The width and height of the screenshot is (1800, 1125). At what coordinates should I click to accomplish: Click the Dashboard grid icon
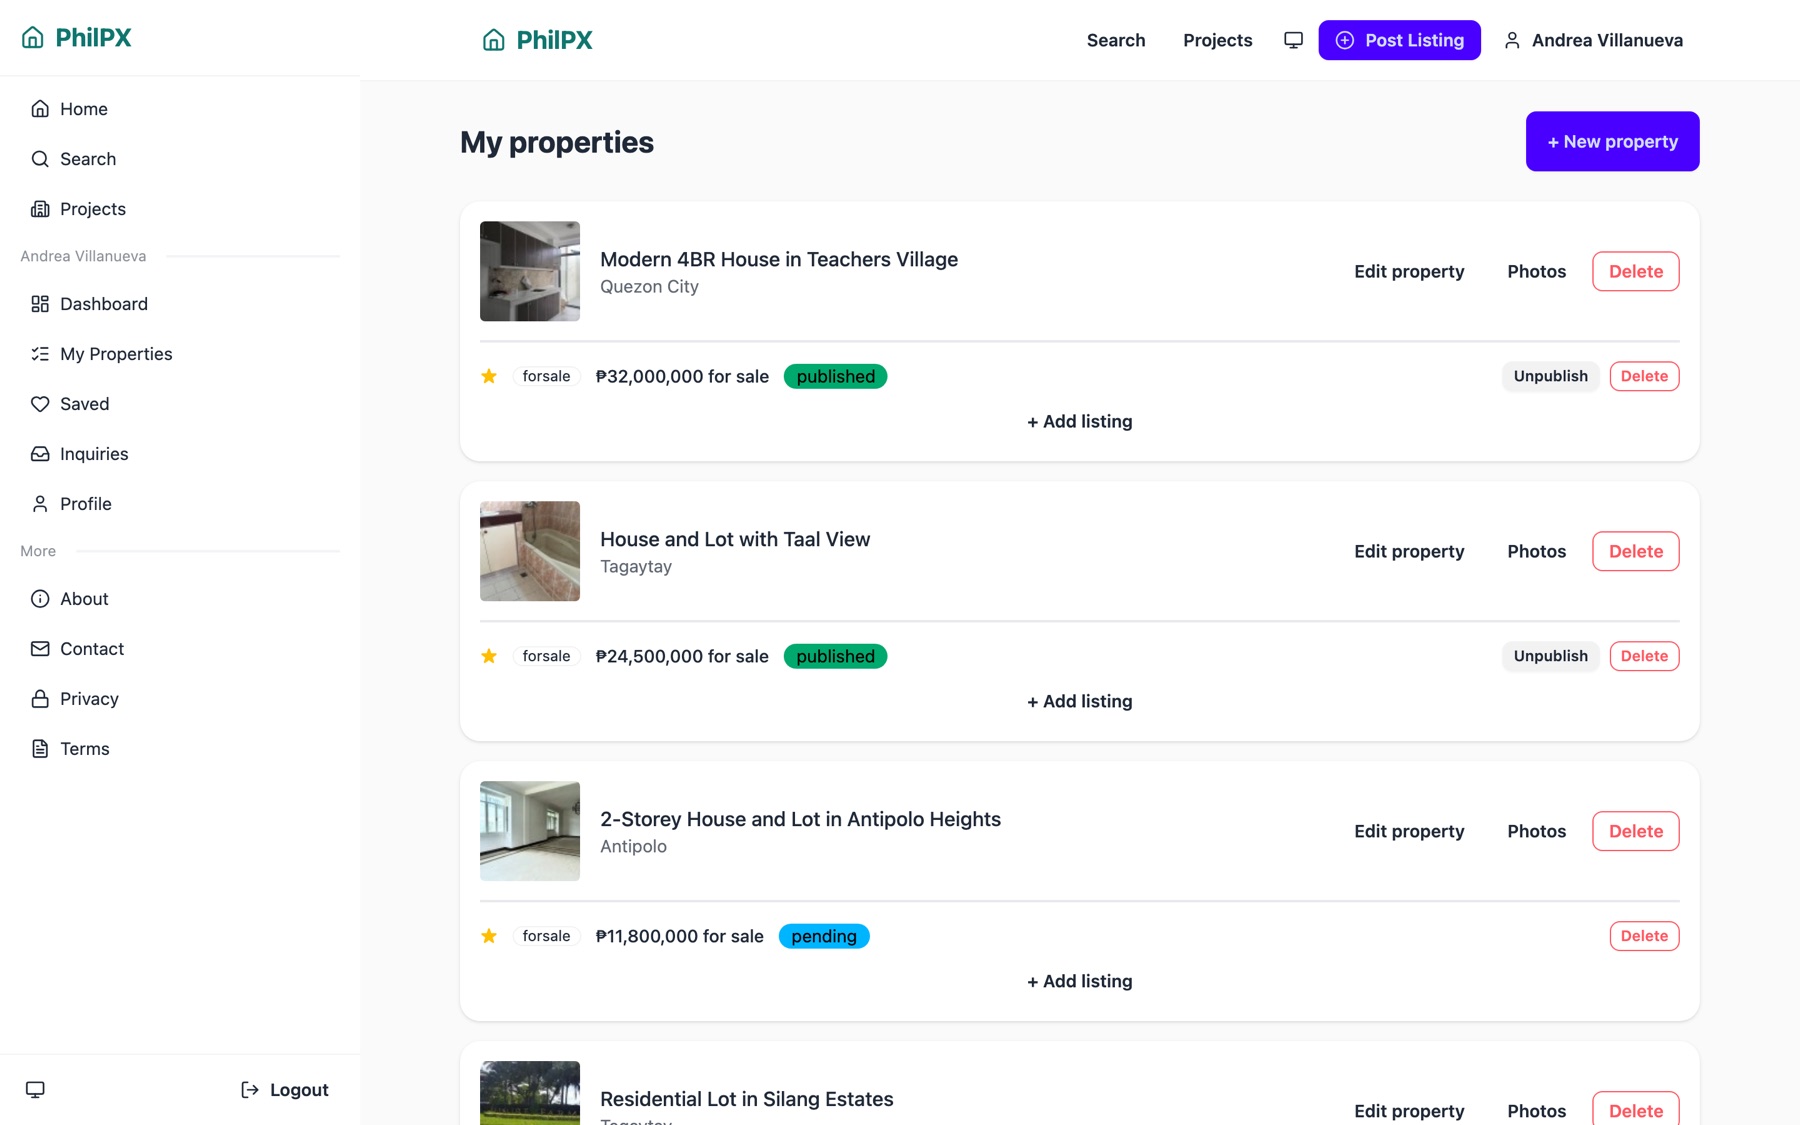[x=40, y=304]
